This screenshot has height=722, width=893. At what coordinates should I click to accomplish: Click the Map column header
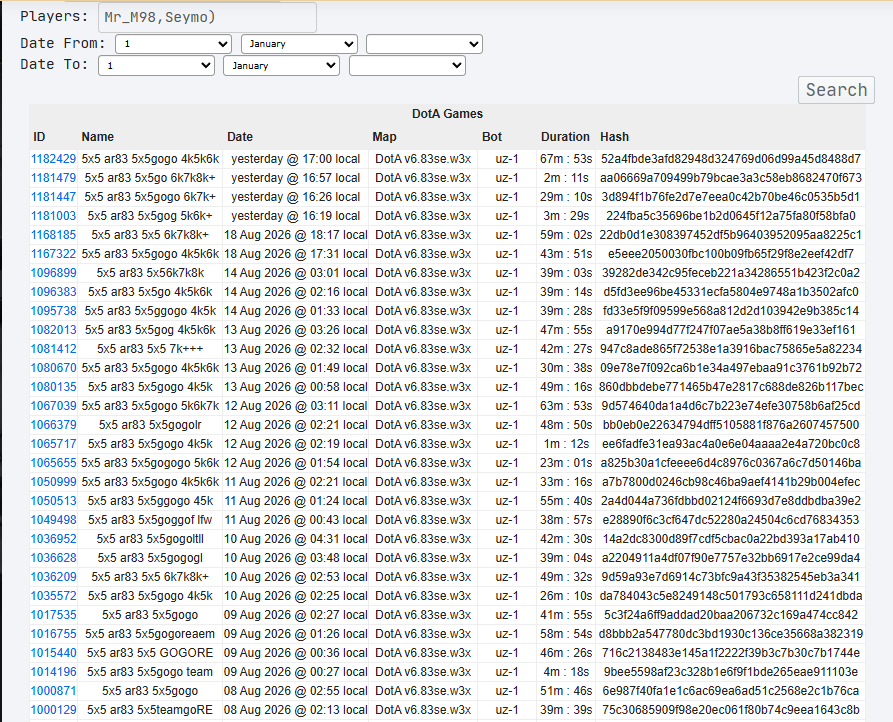(384, 137)
